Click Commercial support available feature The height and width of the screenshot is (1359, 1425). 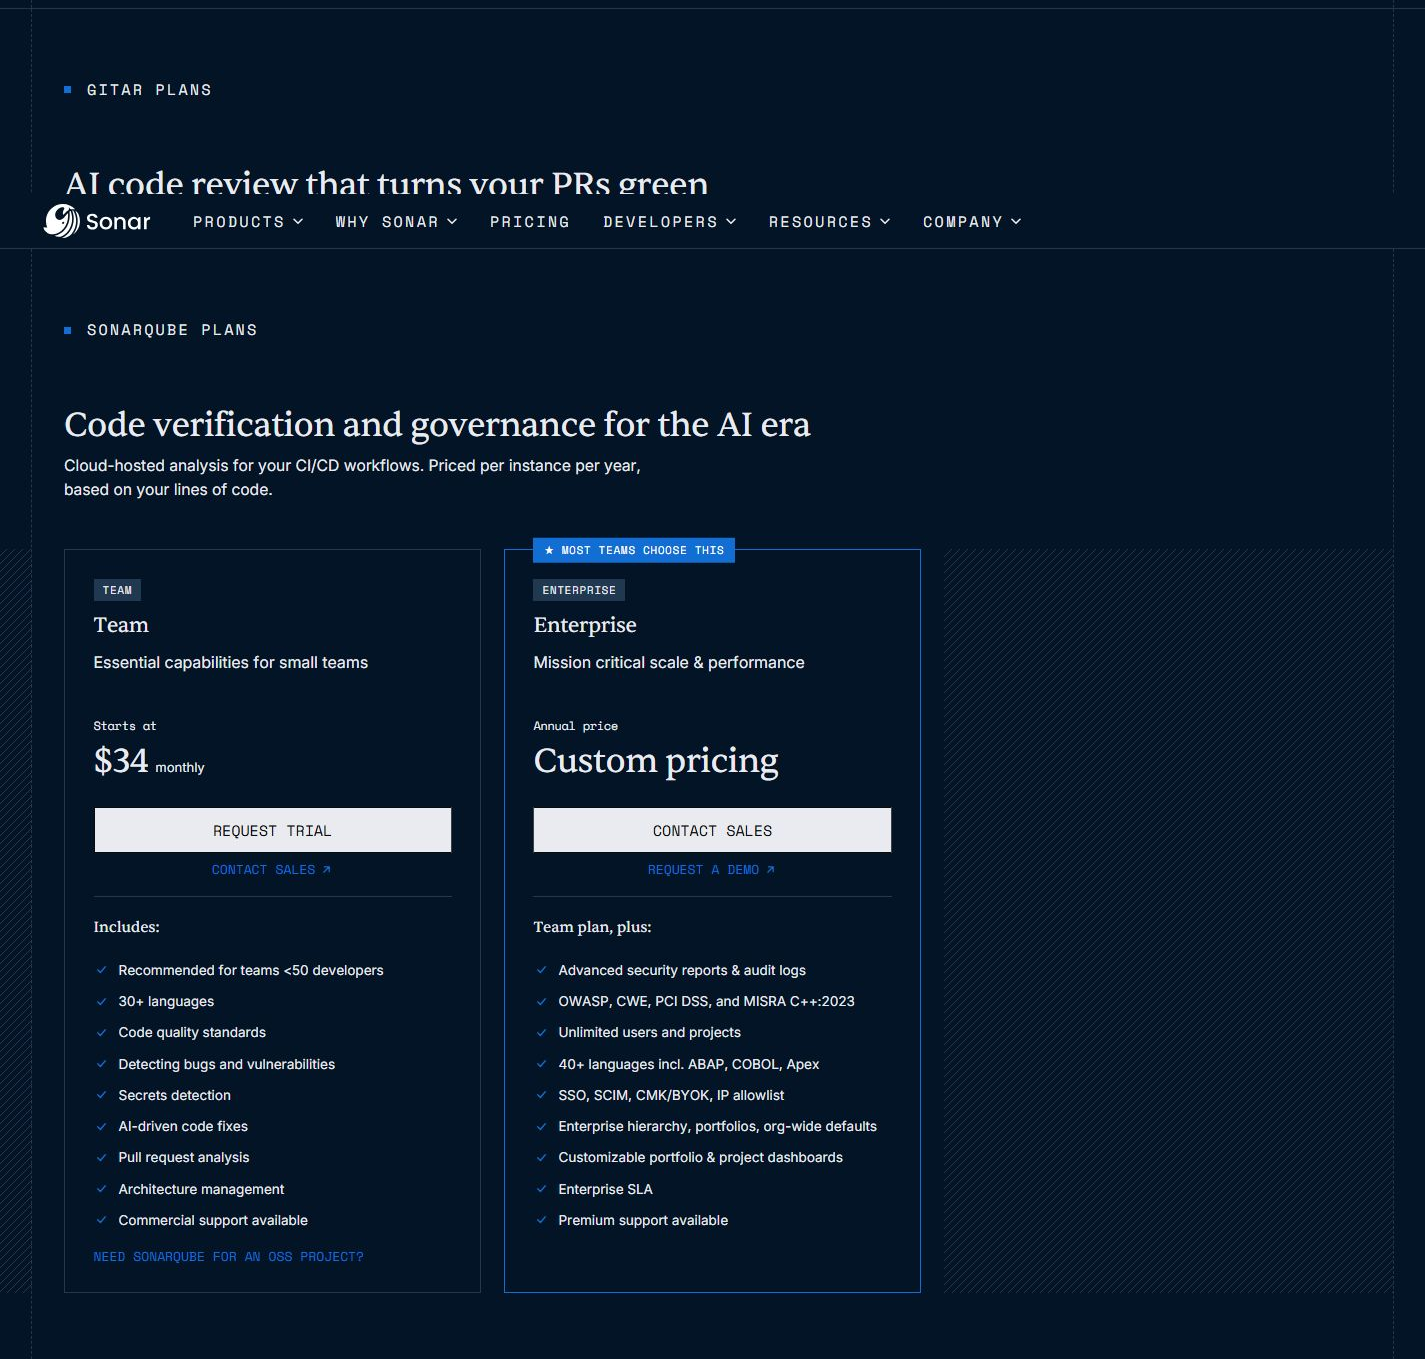(213, 1220)
